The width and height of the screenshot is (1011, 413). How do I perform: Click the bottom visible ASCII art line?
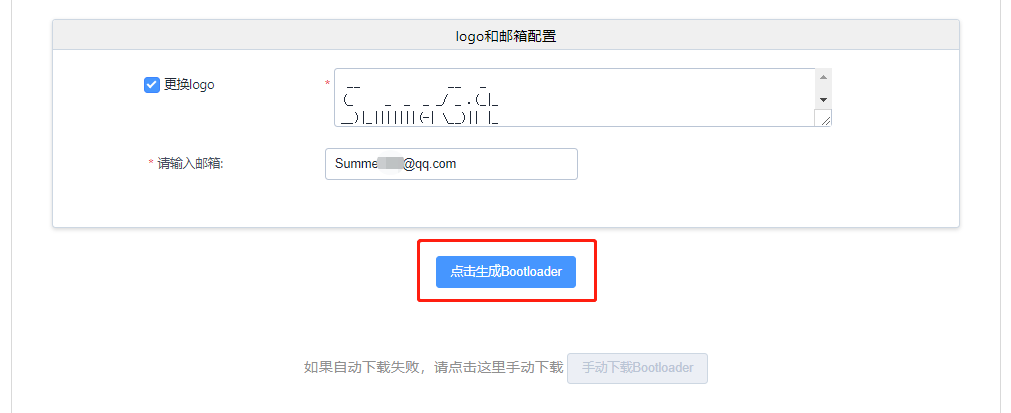tap(420, 118)
